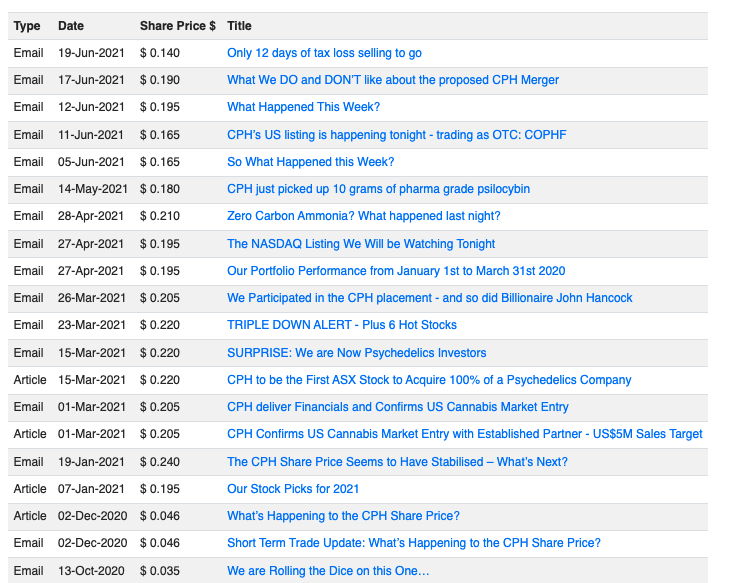
Task: Click the 'Date' column header
Action: pos(71,26)
